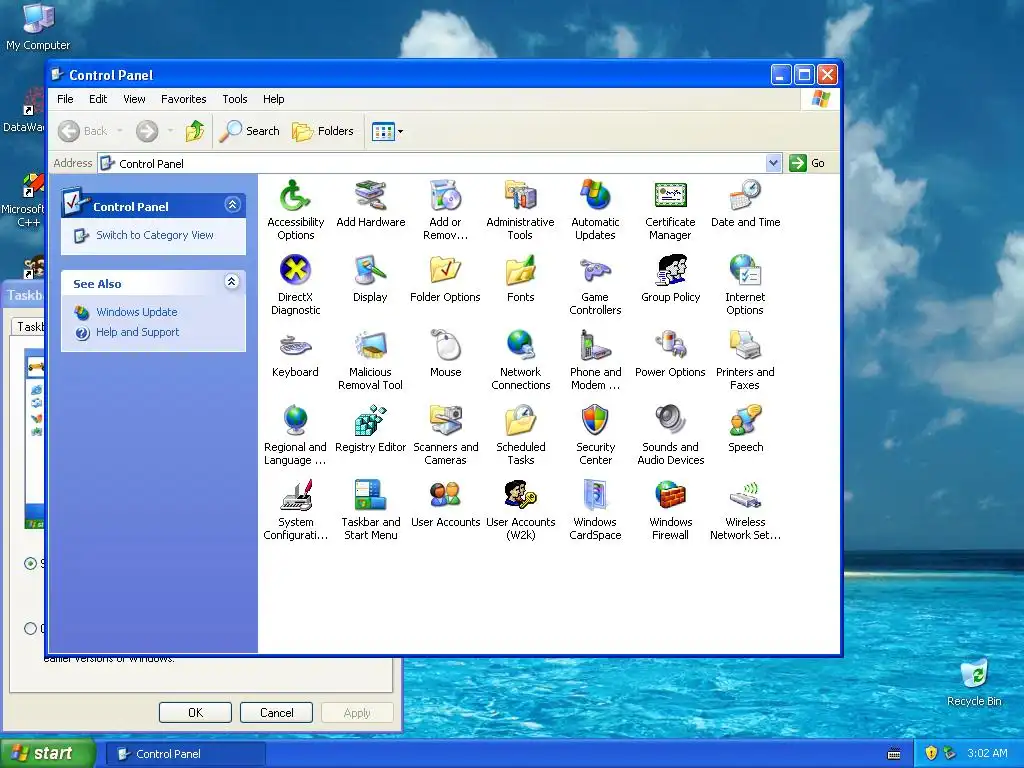Click the Go button

click(808, 163)
